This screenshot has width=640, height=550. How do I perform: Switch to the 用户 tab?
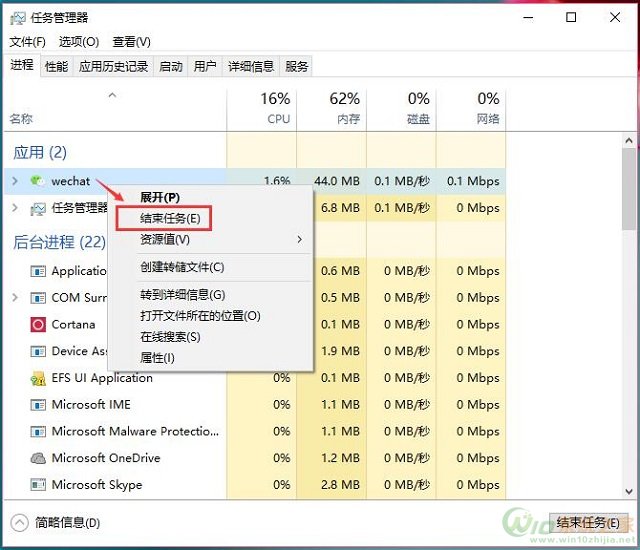(205, 66)
